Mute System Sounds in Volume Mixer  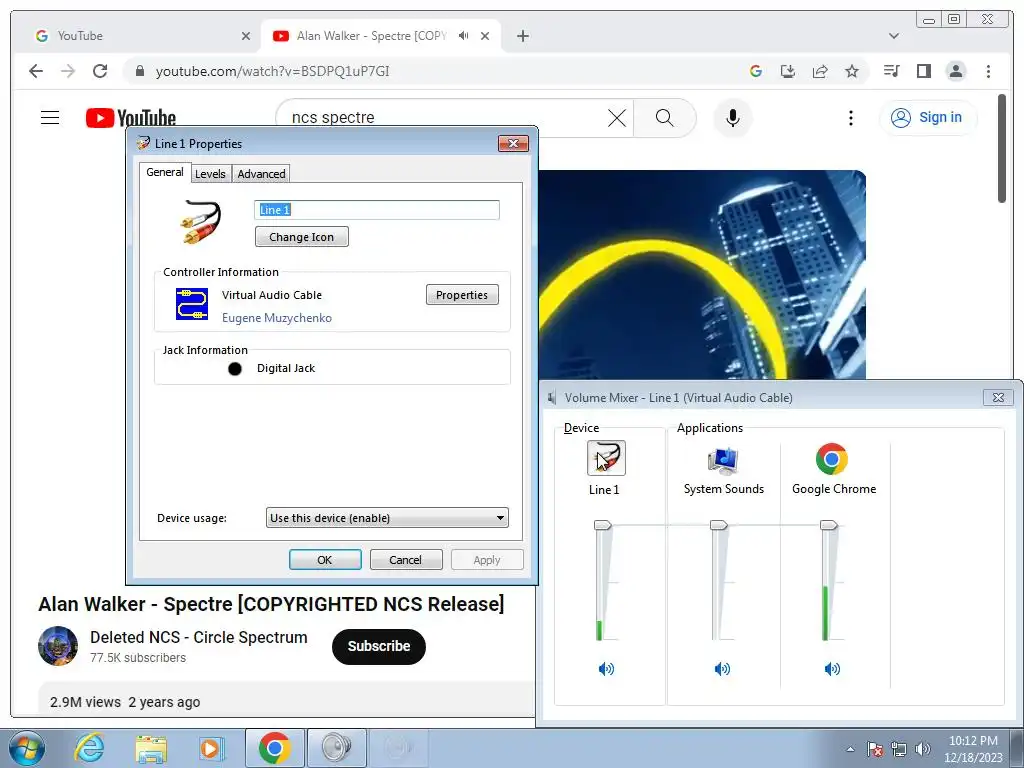point(722,669)
